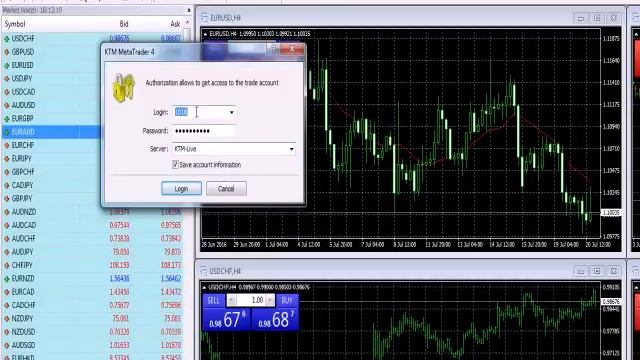Click the USDCHF,H4 chart window icon
640x360 pixels.
click(x=204, y=271)
